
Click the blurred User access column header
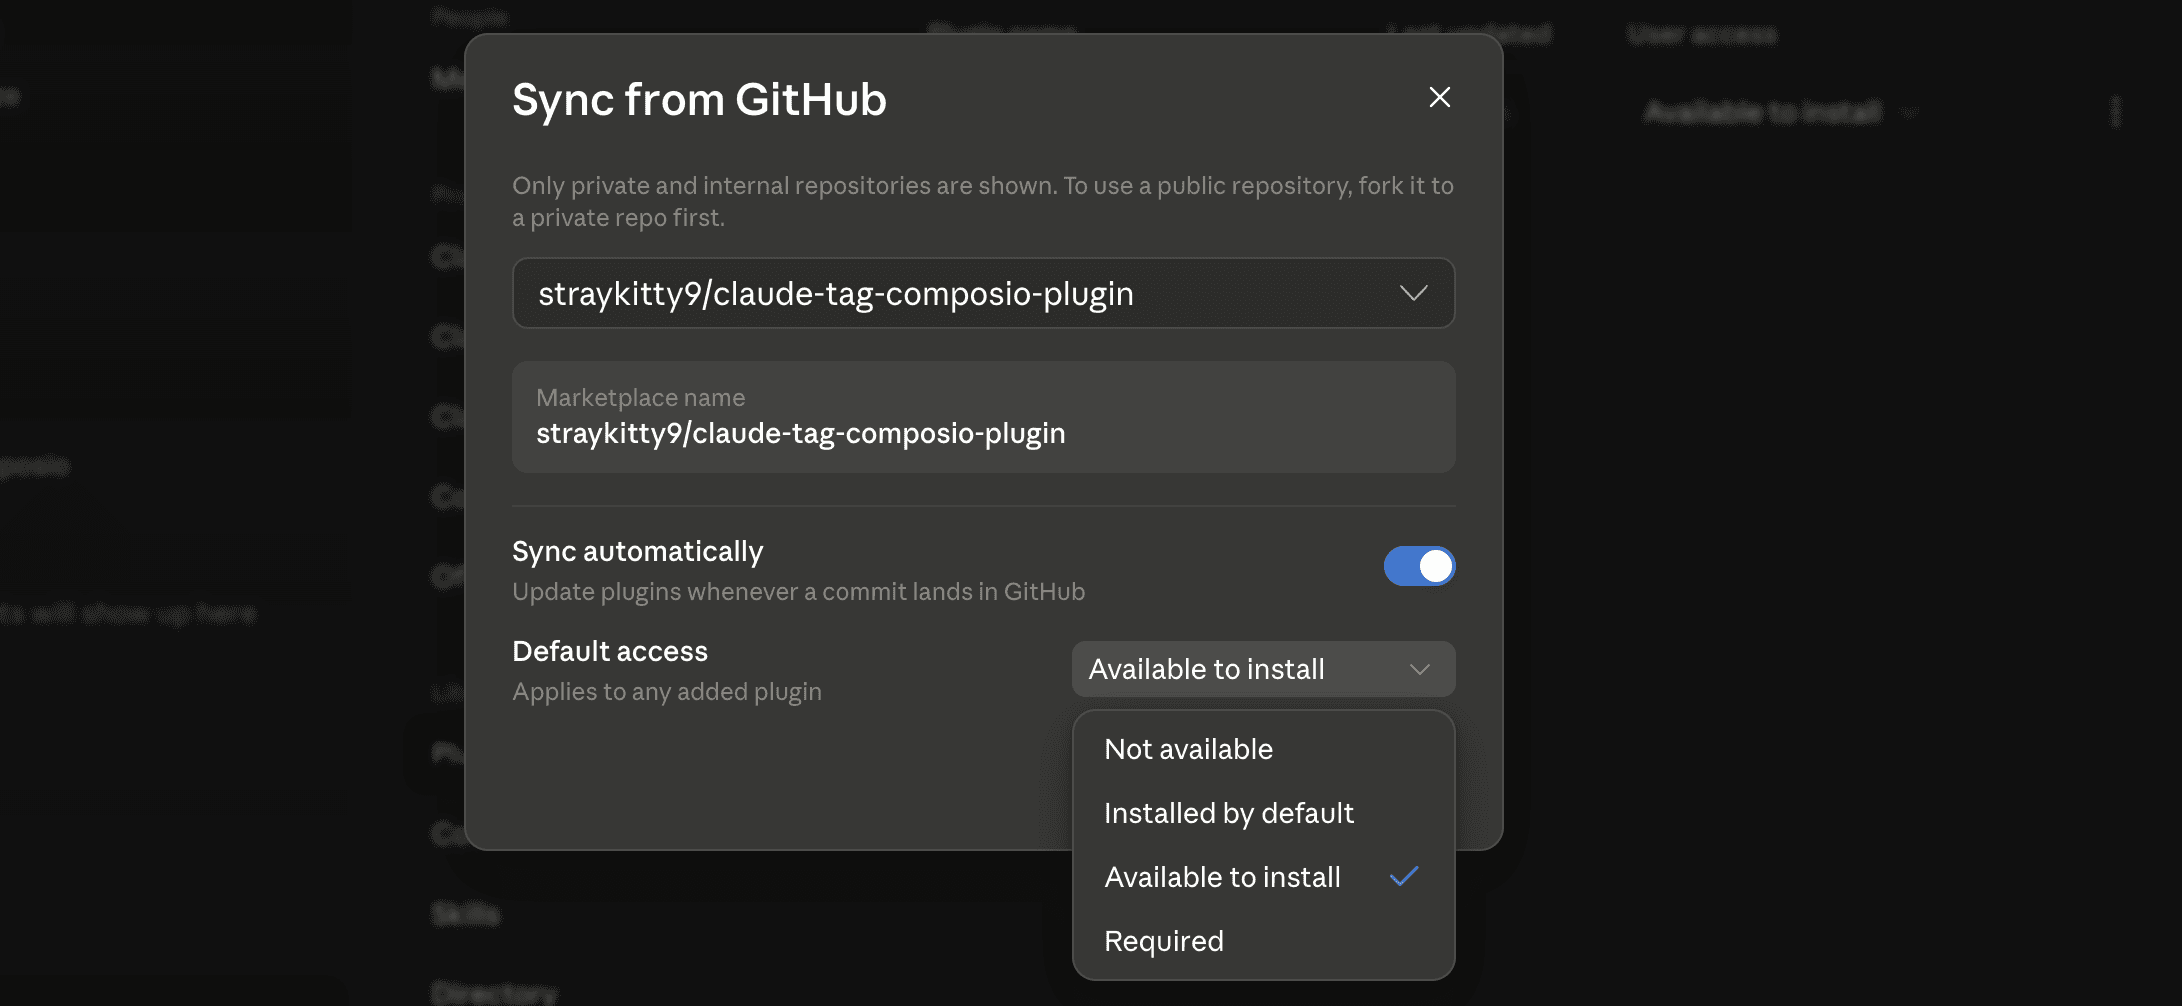tap(1702, 35)
